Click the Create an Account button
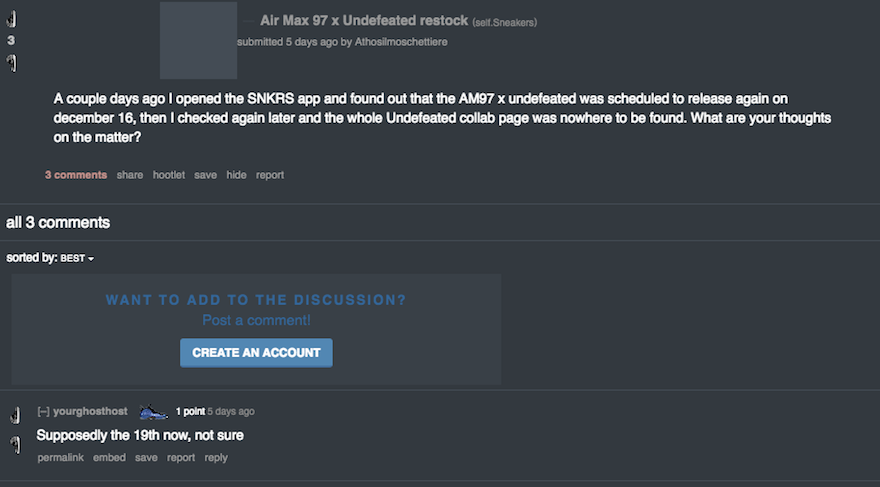This screenshot has width=880, height=487. [x=256, y=352]
